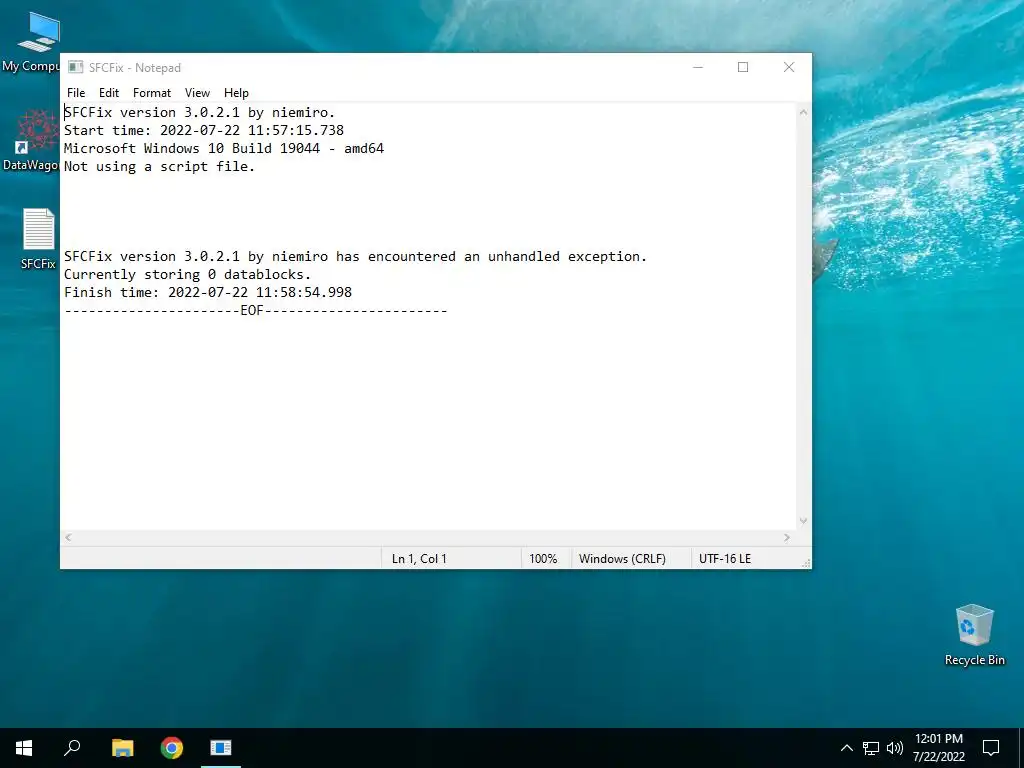
Task: Open the File menu in Notepad
Action: click(x=76, y=93)
